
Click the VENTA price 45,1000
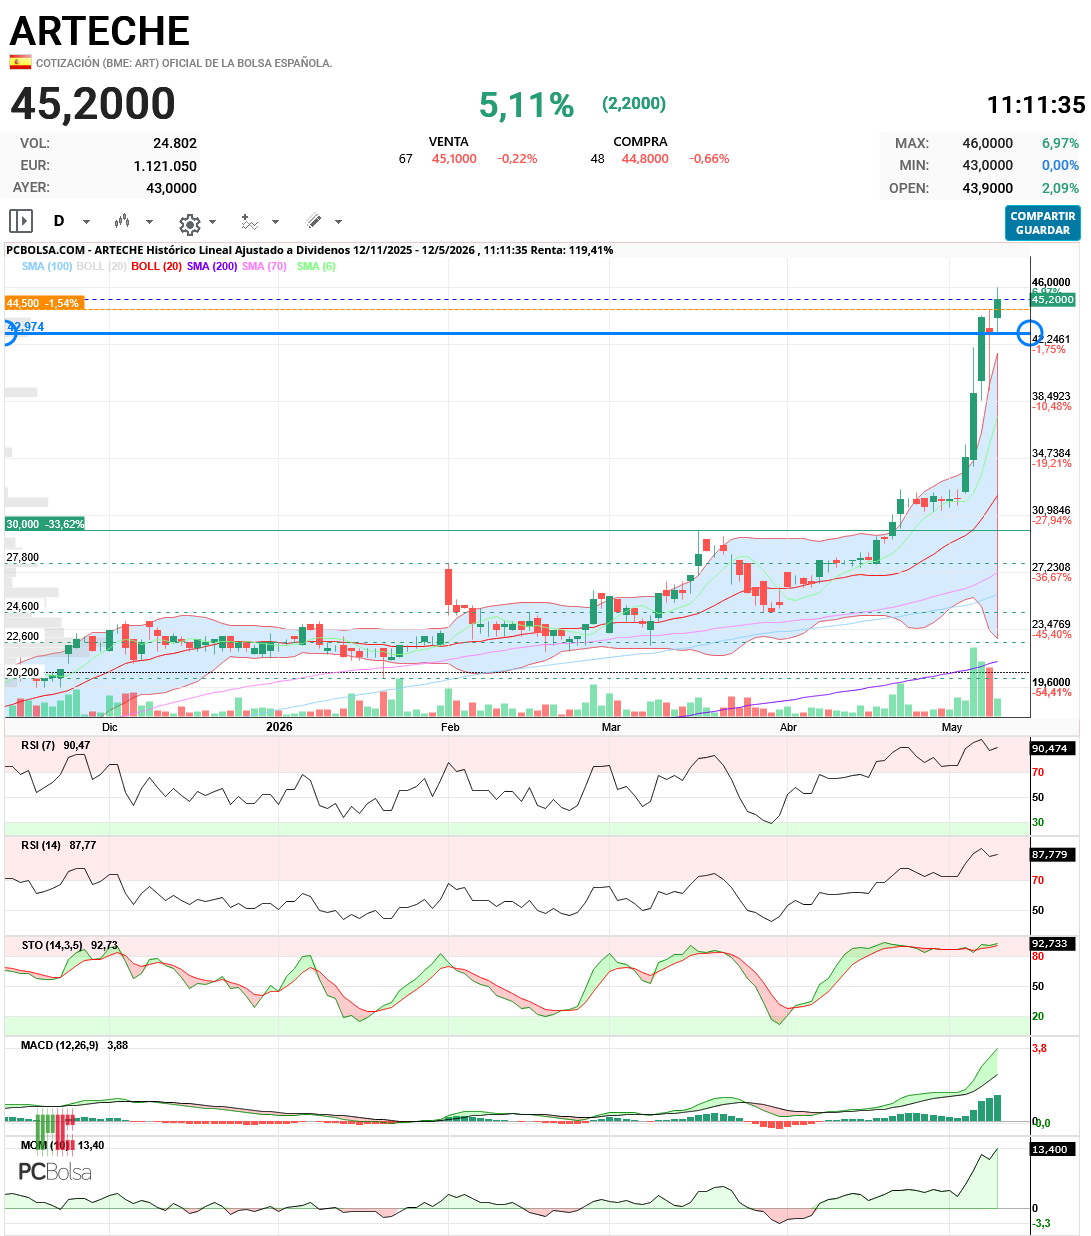click(454, 159)
